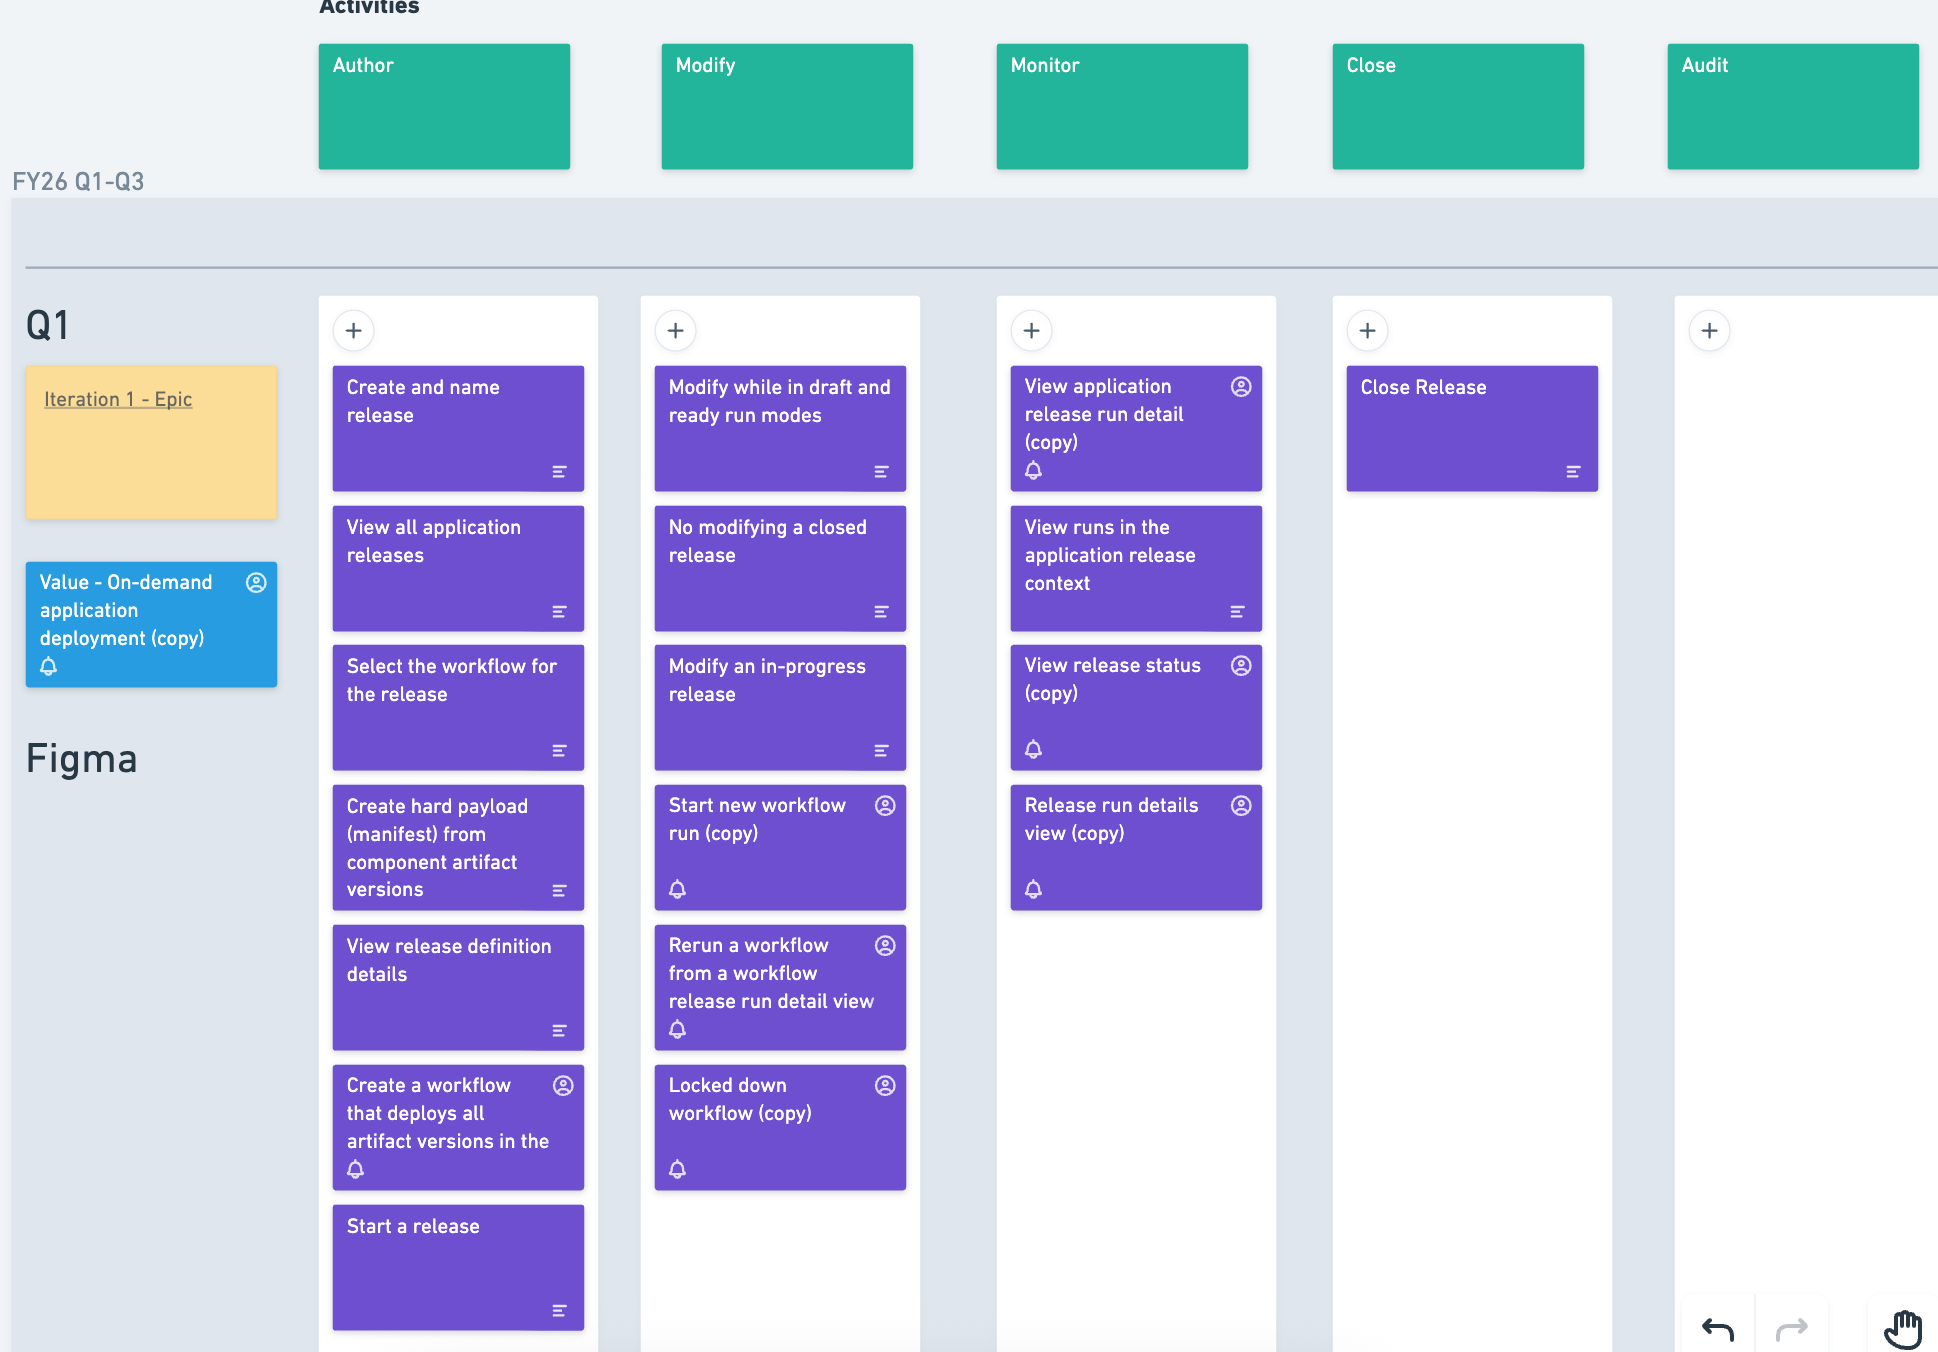
Task: Click 'Create and name release' text
Action: (423, 401)
